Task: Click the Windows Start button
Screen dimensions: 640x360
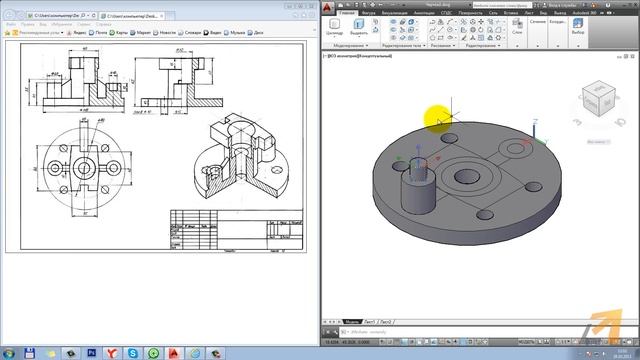Action: pos(8,353)
